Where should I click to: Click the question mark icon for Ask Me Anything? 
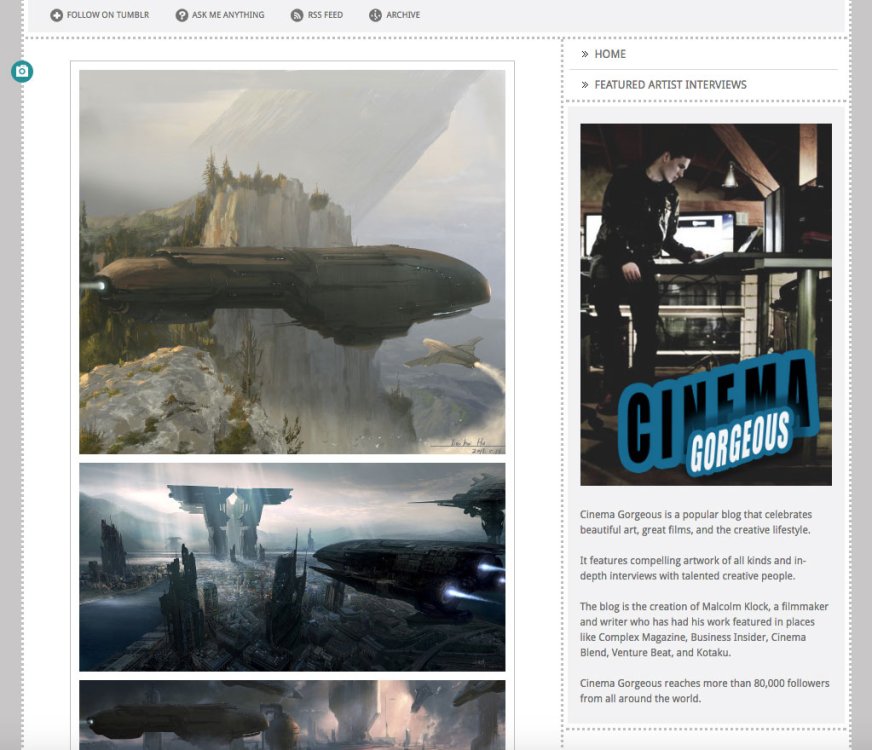pyautogui.click(x=181, y=15)
